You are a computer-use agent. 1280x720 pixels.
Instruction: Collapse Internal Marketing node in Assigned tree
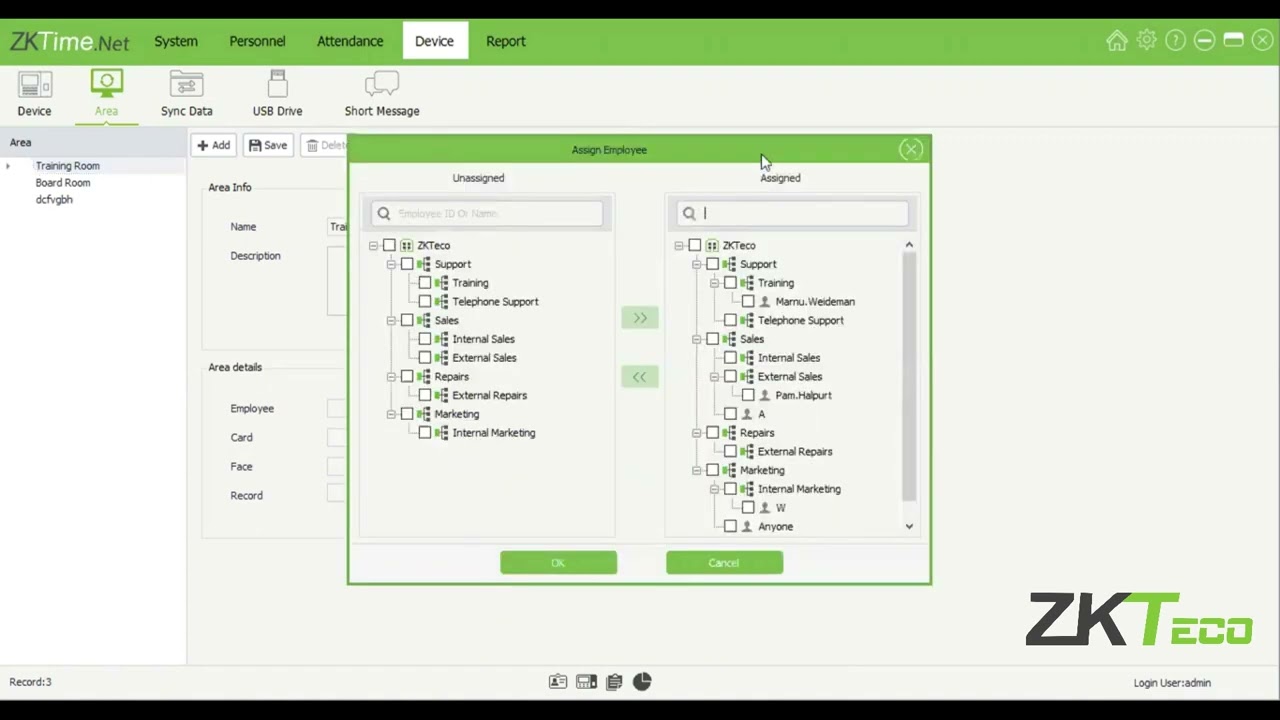(715, 489)
